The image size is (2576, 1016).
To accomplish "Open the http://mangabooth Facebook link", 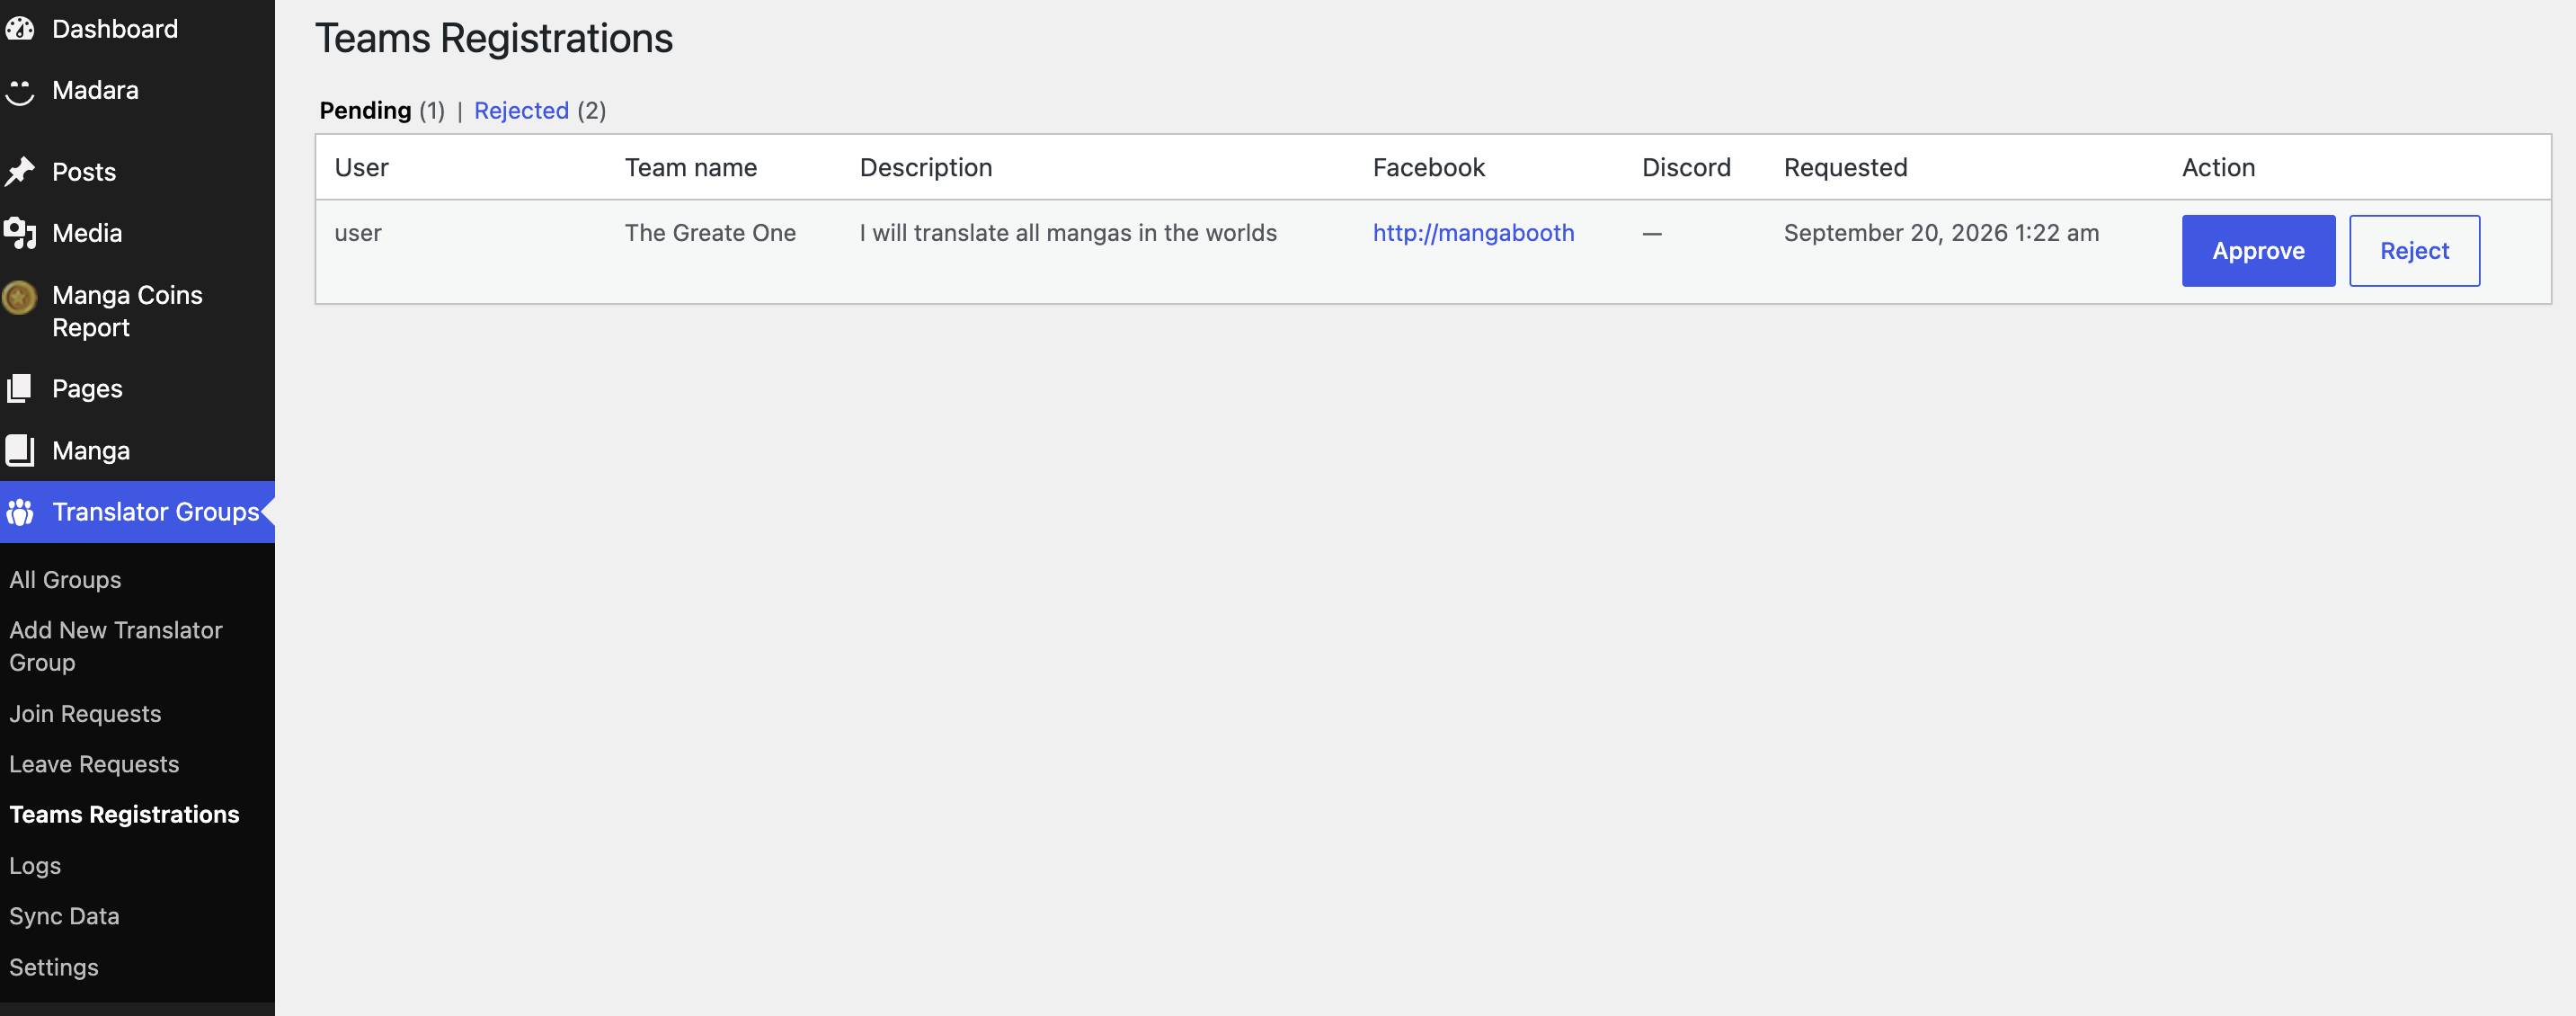I will point(1473,233).
